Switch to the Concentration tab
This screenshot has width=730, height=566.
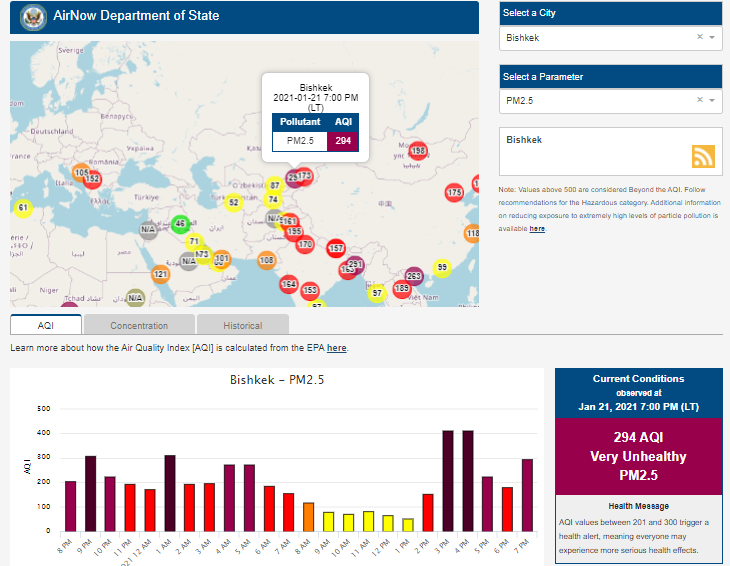pos(139,325)
